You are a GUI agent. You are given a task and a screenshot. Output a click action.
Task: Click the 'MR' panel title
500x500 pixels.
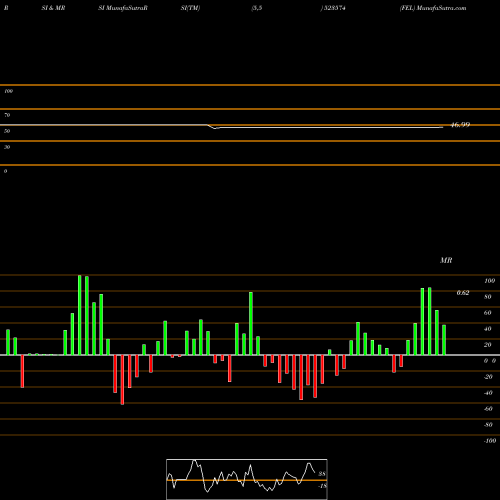[446, 260]
